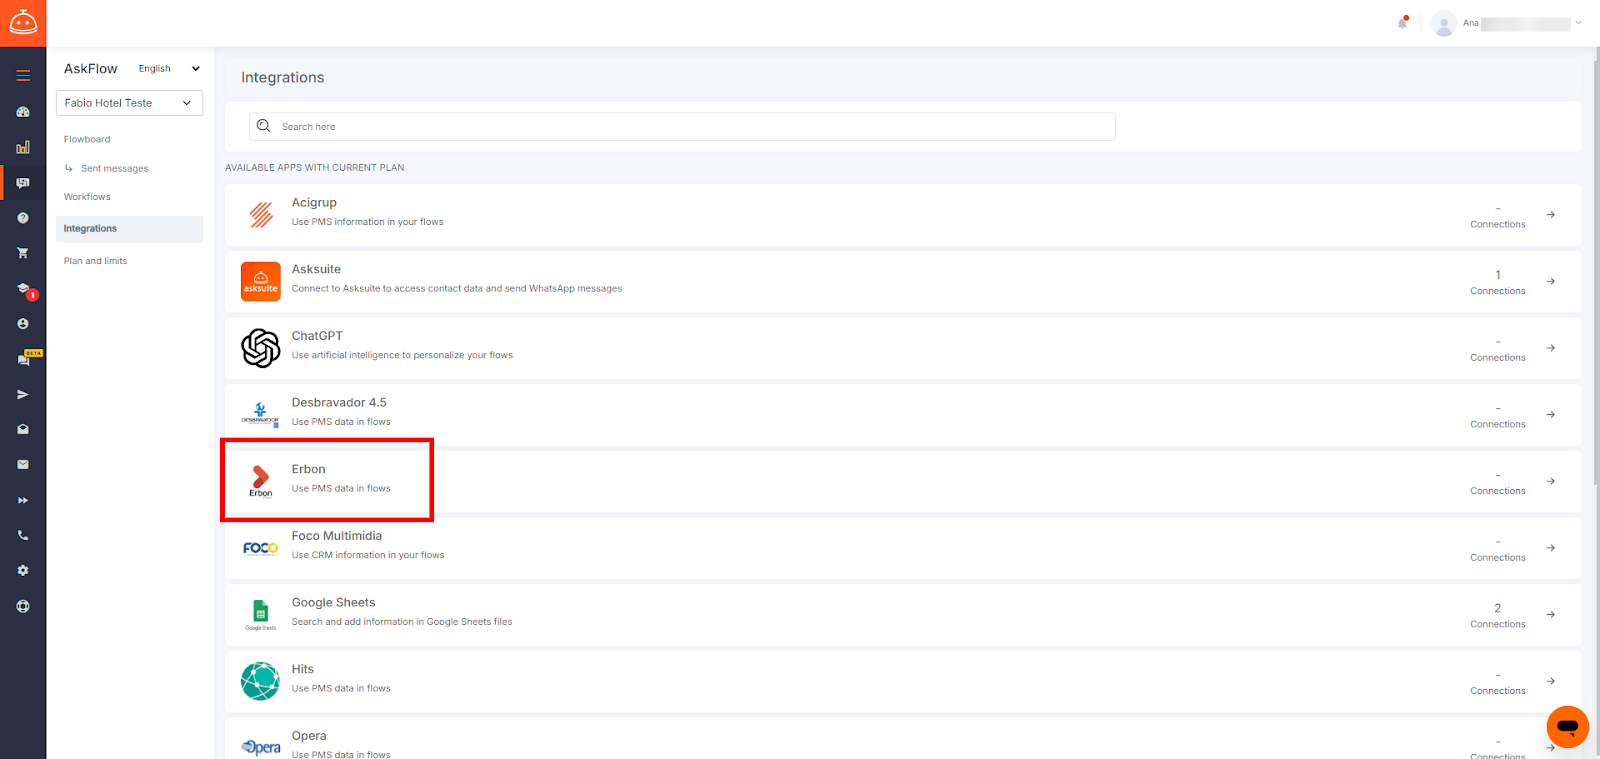Click the search magnifier icon
Image resolution: width=1600 pixels, height=759 pixels.
[264, 126]
